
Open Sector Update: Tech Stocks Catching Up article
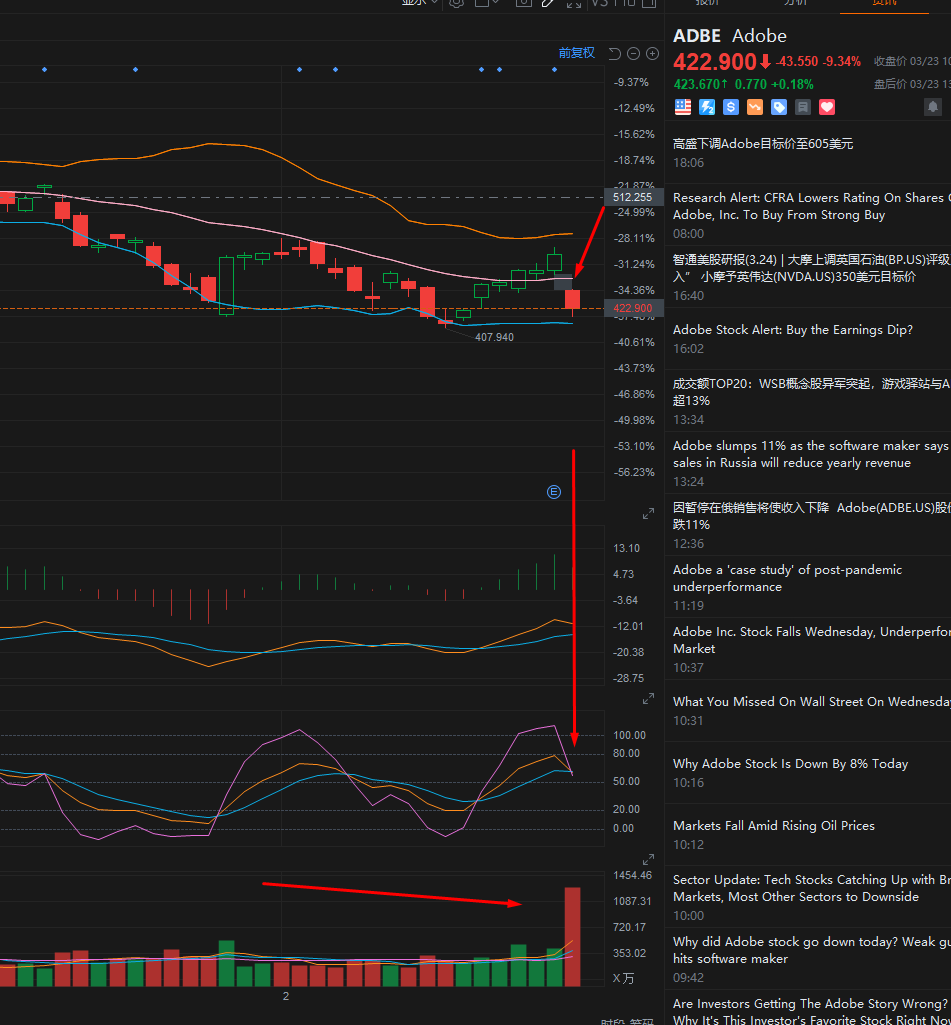[x=808, y=897]
